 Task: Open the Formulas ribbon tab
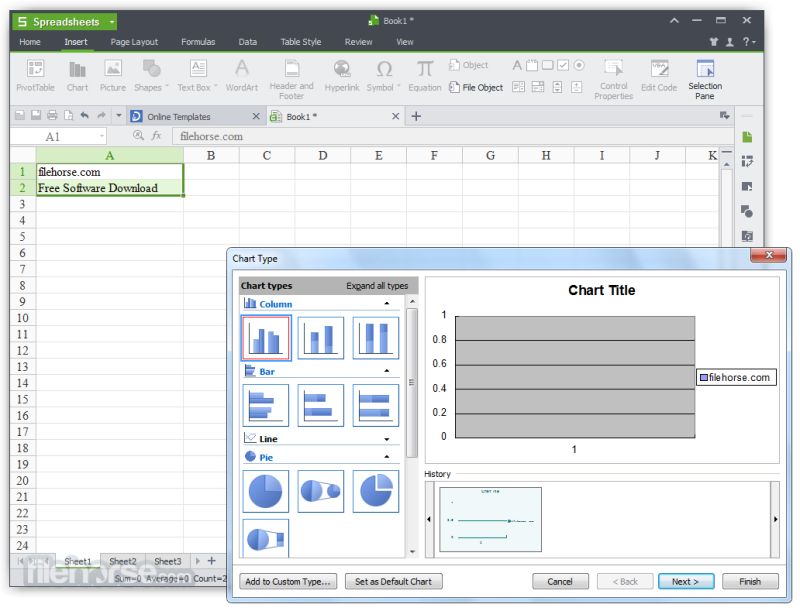coord(198,42)
